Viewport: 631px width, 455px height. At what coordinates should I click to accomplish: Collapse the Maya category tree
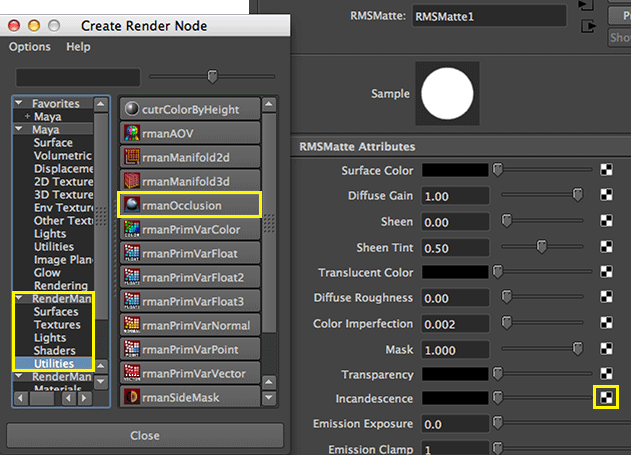click(x=19, y=129)
